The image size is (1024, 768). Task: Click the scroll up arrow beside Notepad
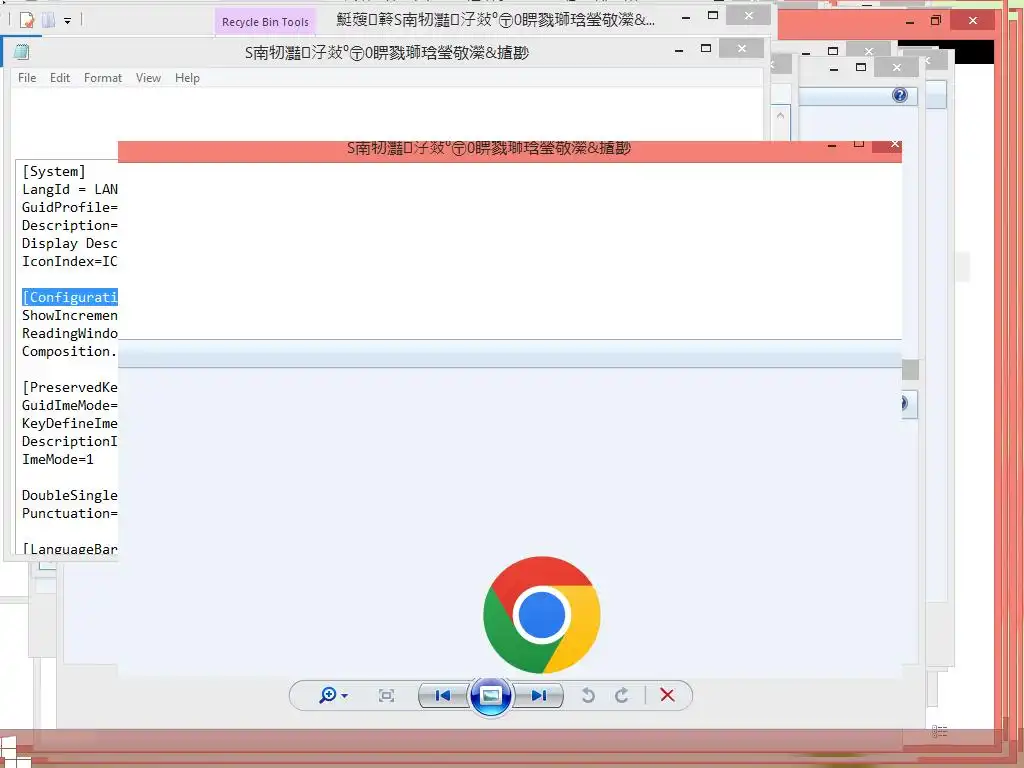780,116
